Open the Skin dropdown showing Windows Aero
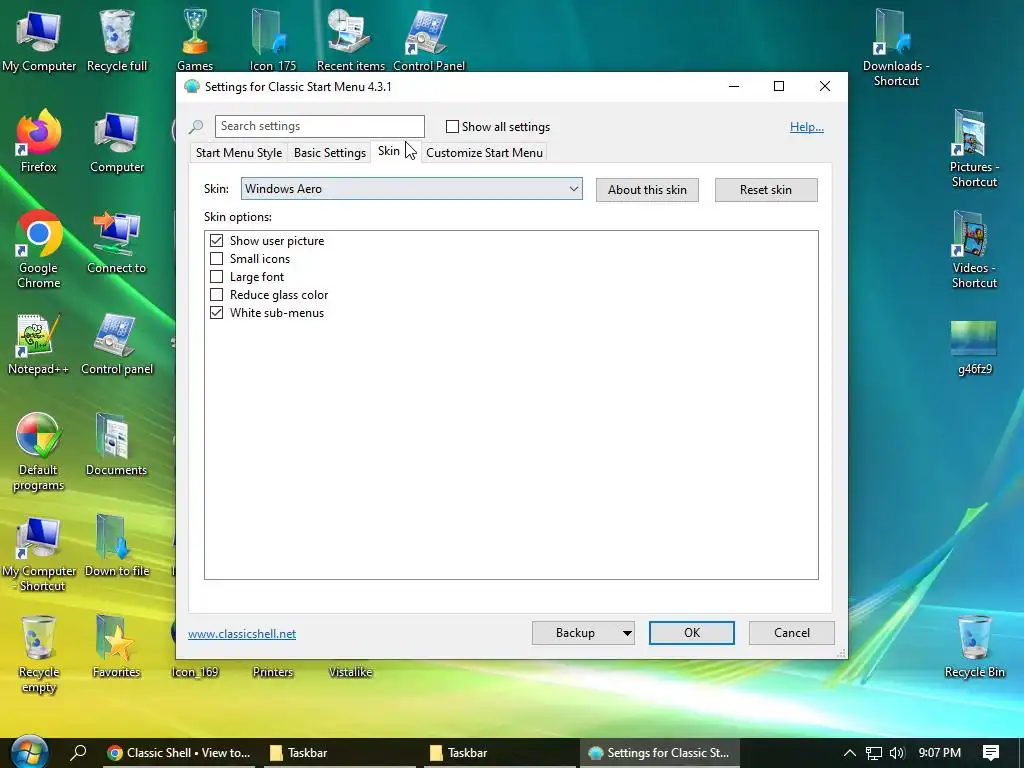1024x768 pixels. (411, 189)
